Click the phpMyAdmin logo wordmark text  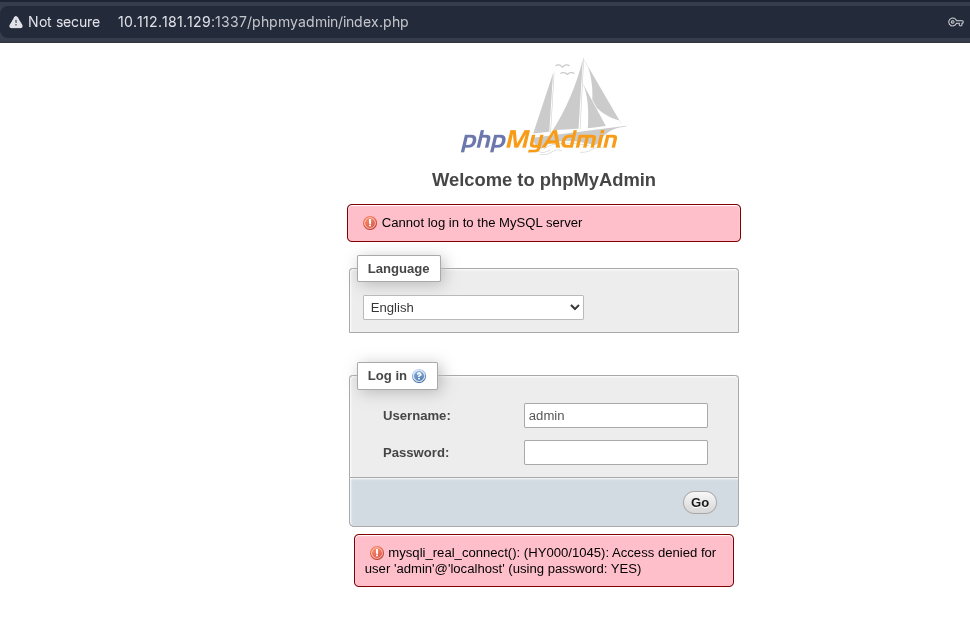tap(540, 140)
